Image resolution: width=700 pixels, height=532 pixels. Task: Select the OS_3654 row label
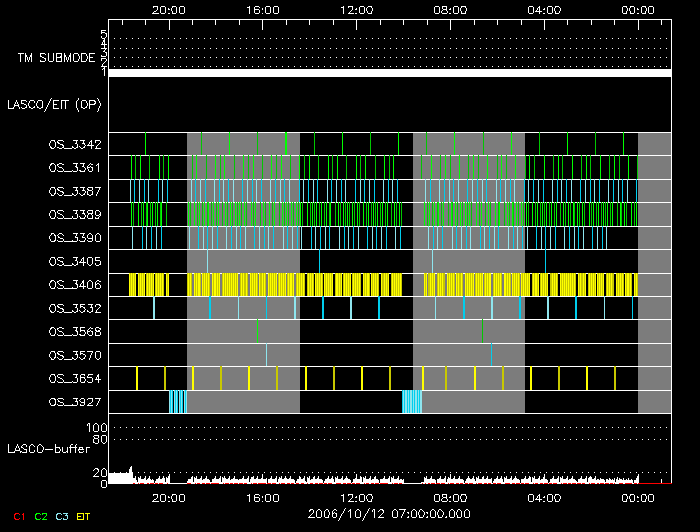75,379
